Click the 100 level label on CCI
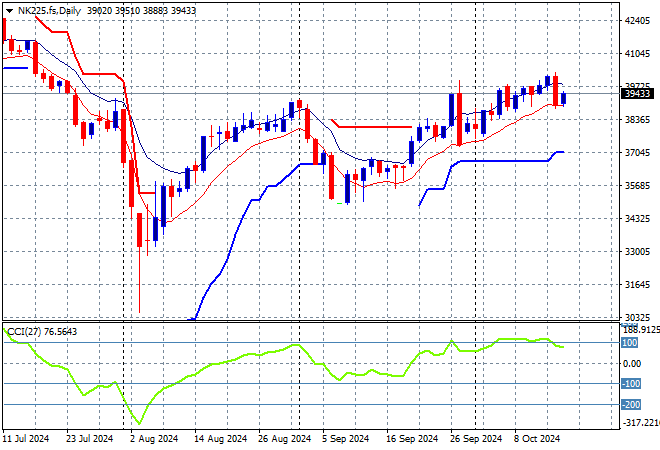660x450 pixels. pyautogui.click(x=630, y=343)
